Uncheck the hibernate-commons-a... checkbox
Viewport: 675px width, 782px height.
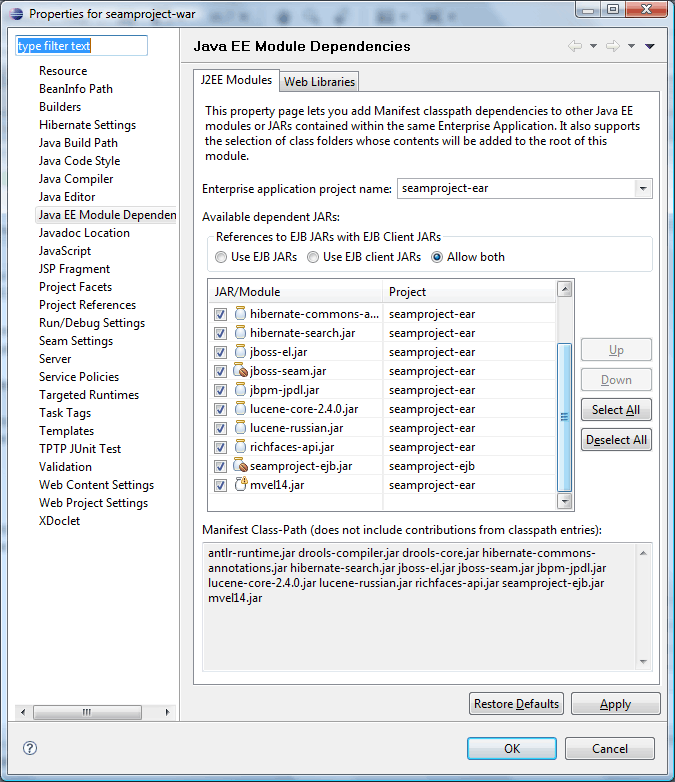pos(220,314)
